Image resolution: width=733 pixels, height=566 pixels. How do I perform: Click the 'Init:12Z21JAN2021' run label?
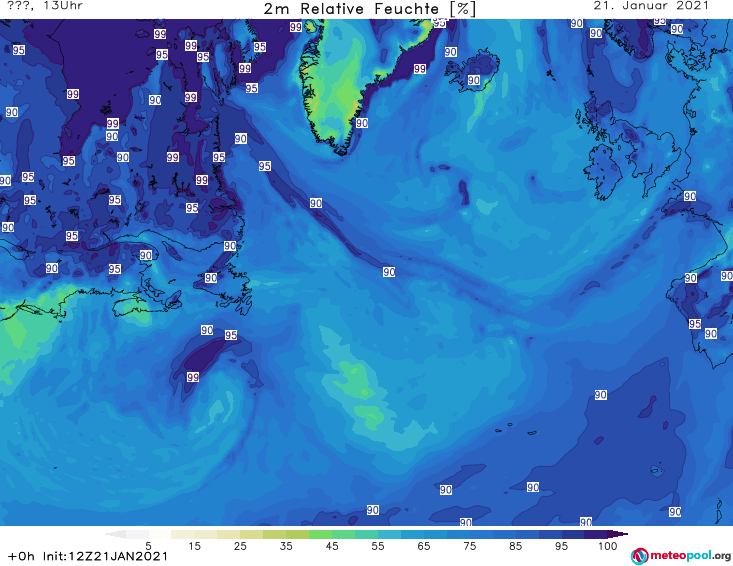click(105, 556)
